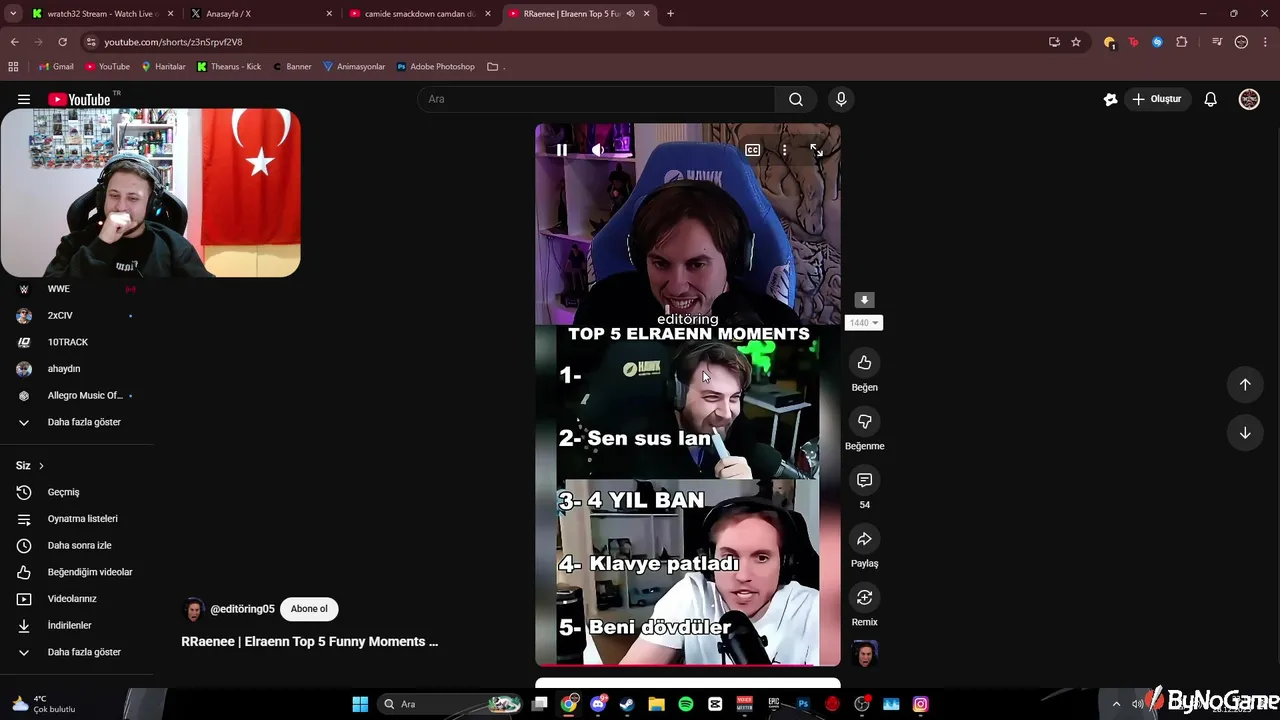Click the address bar URL
Image resolution: width=1280 pixels, height=720 pixels.
(x=173, y=42)
